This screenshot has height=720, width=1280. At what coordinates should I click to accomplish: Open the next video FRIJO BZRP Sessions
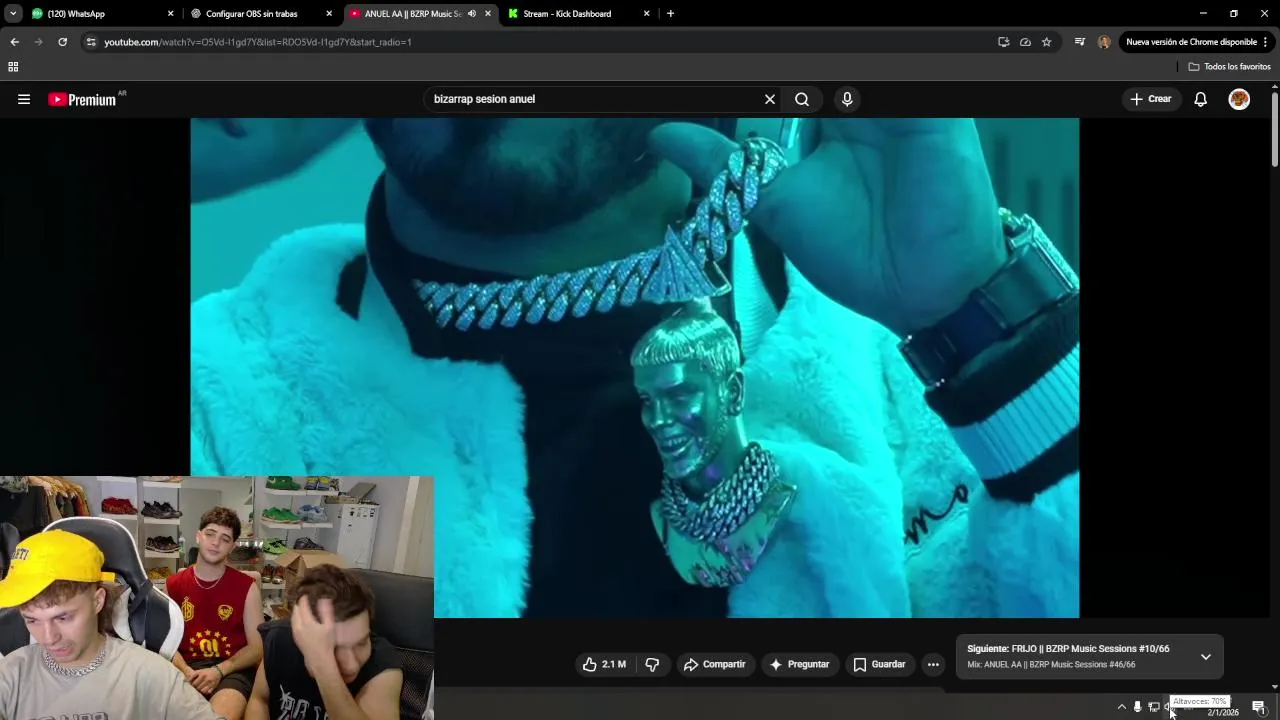tap(1068, 649)
